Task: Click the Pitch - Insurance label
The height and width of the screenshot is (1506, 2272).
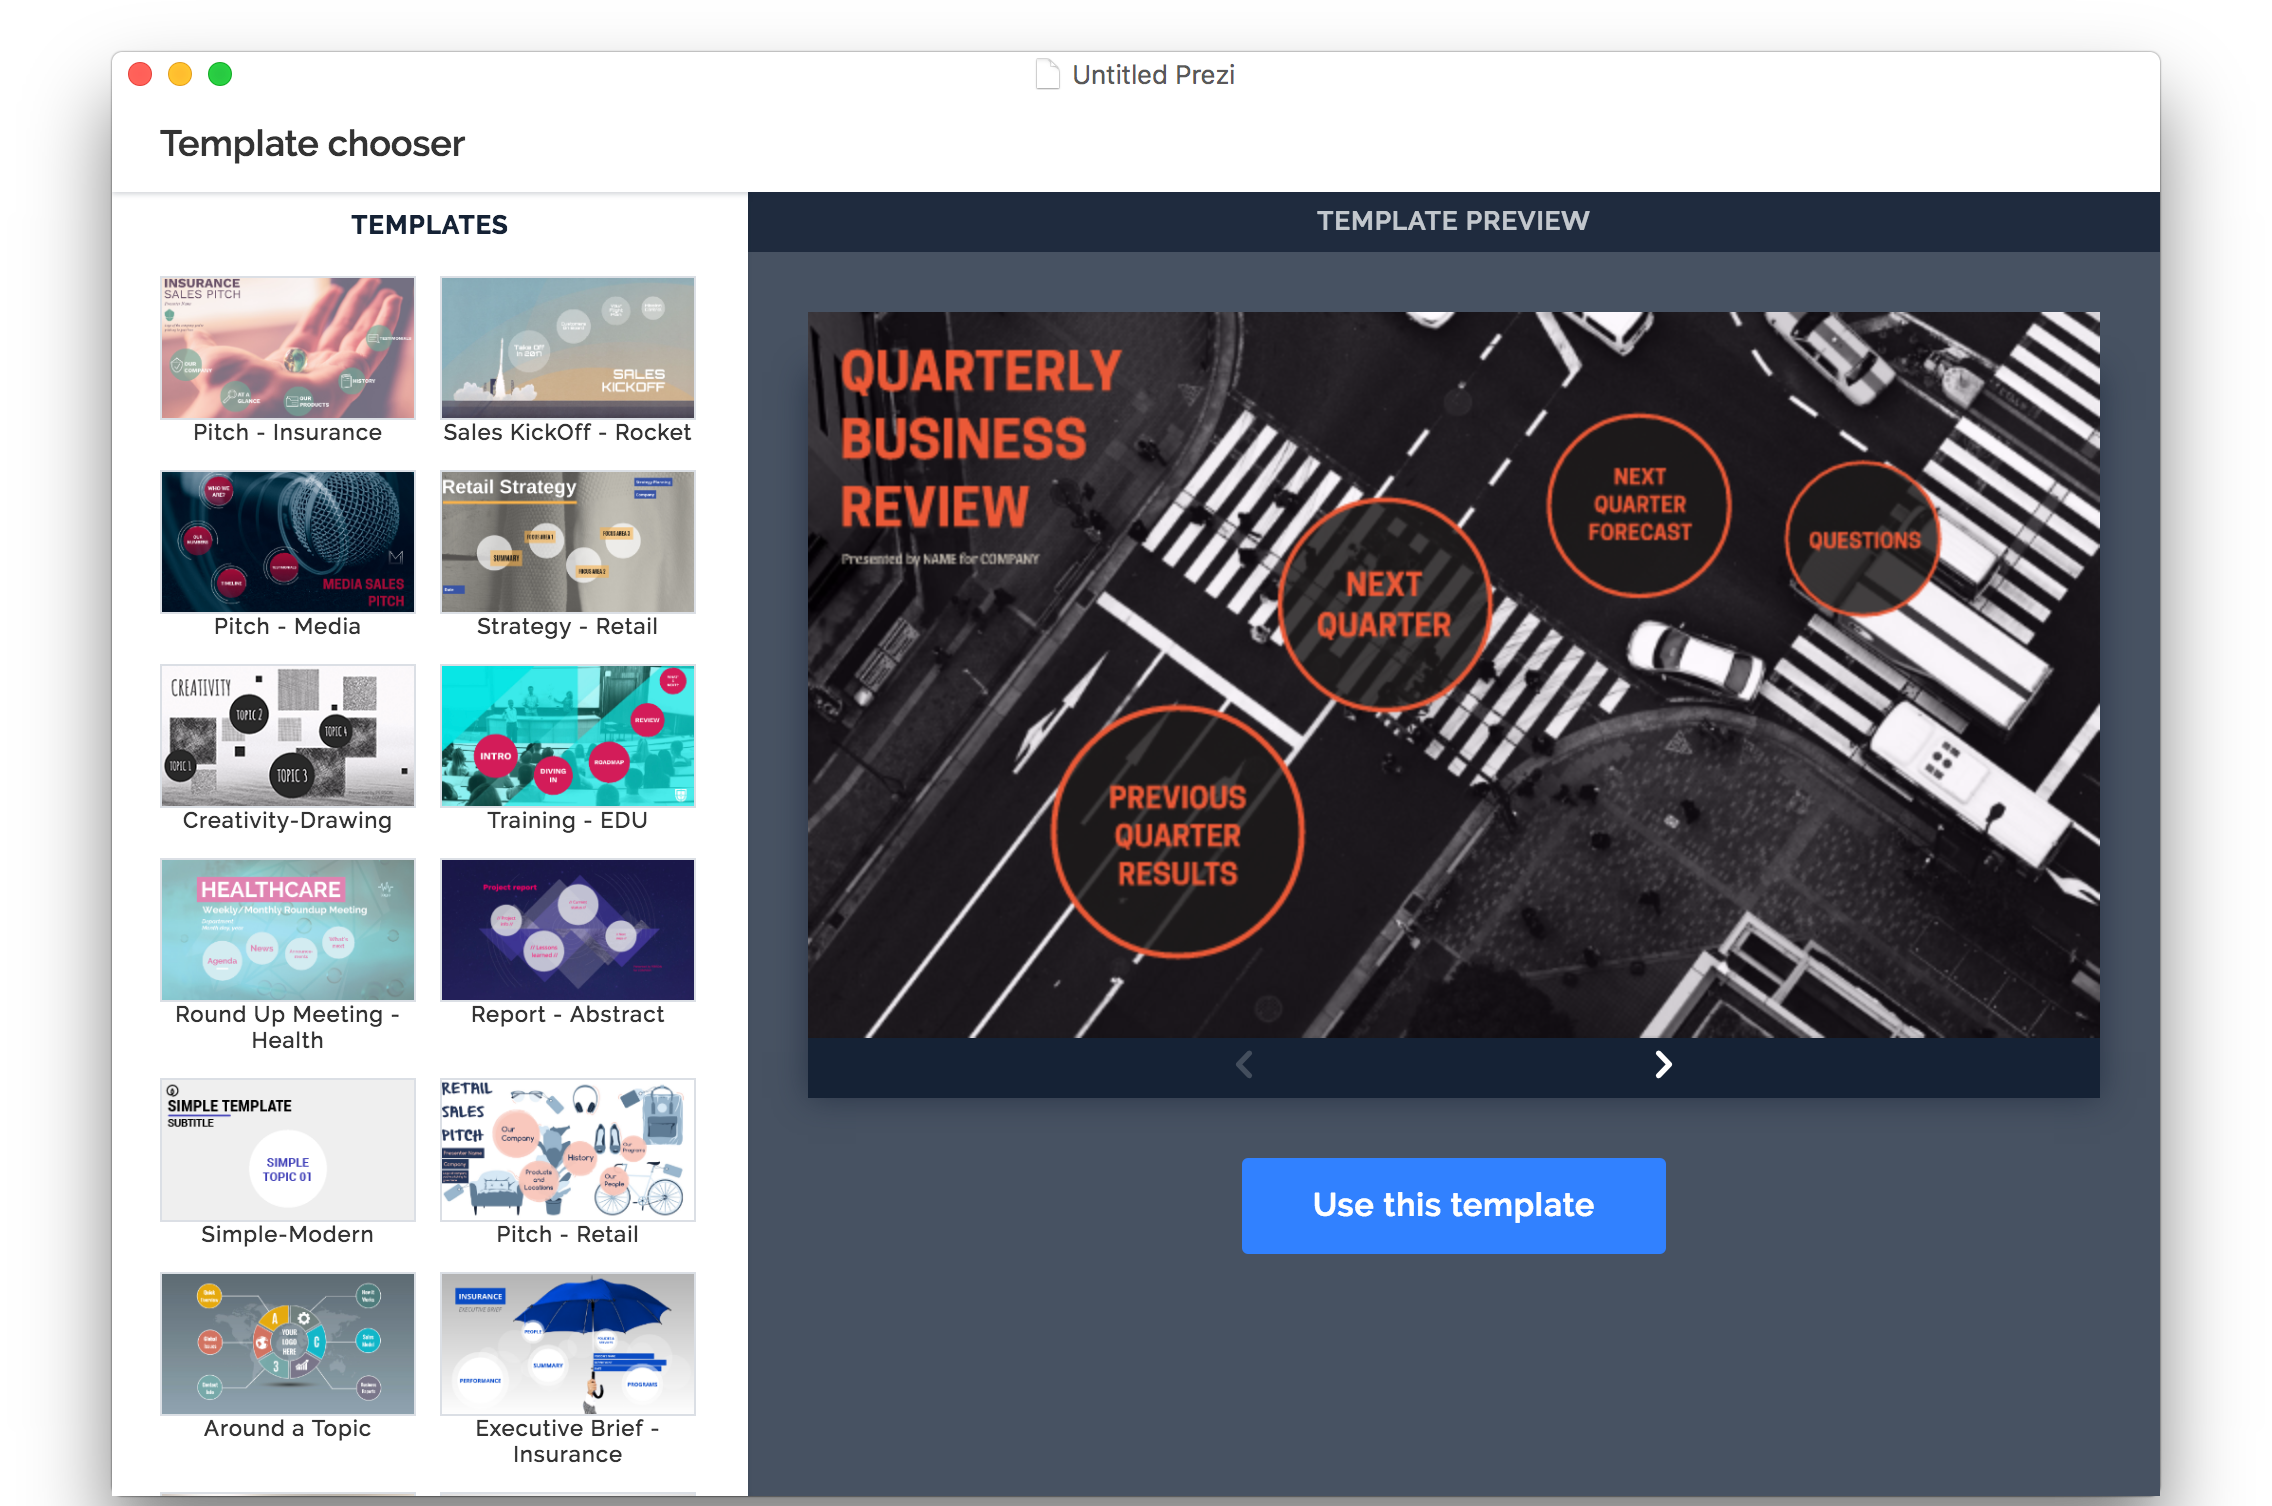Action: click(x=288, y=432)
